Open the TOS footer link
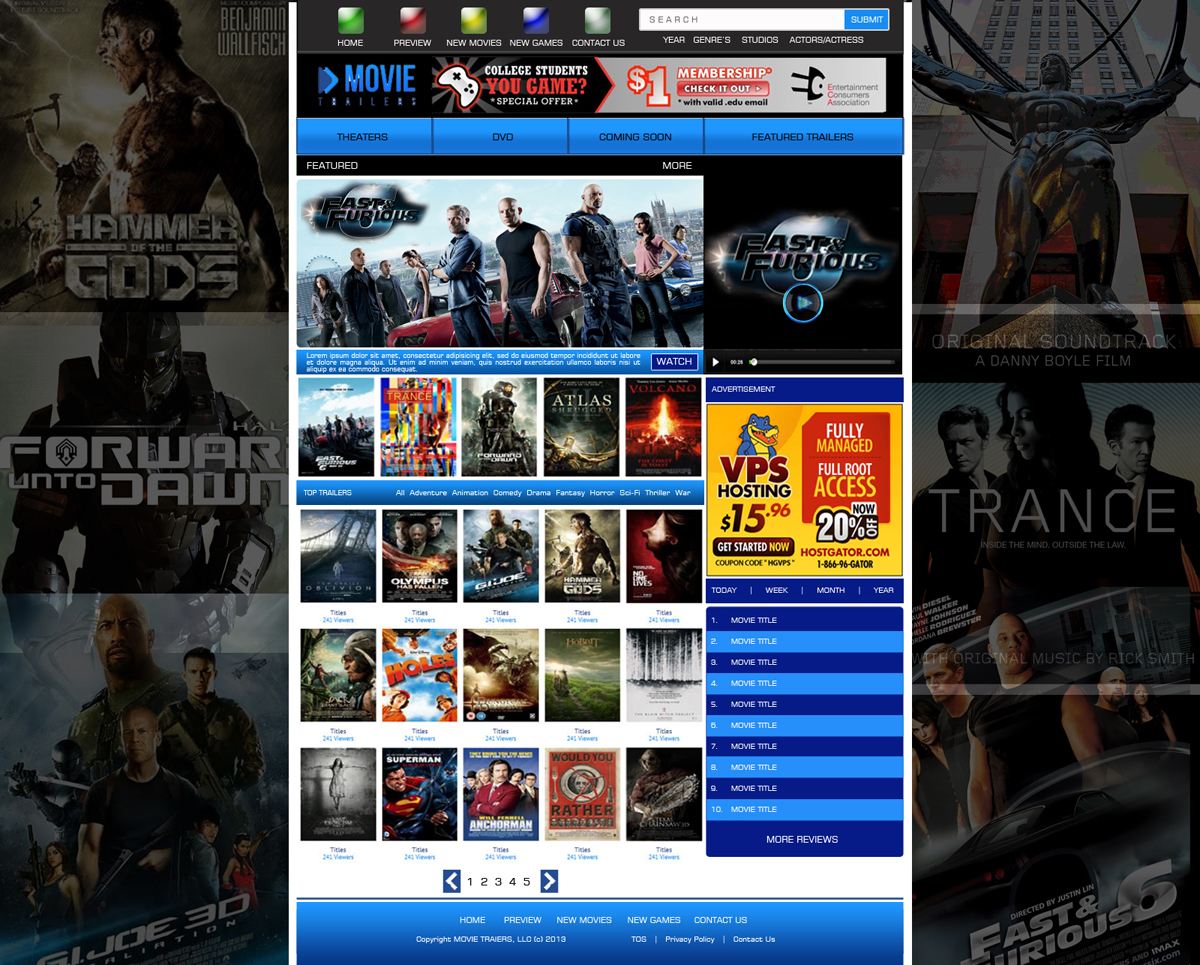Screen dimensions: 1200x965 click(x=639, y=939)
